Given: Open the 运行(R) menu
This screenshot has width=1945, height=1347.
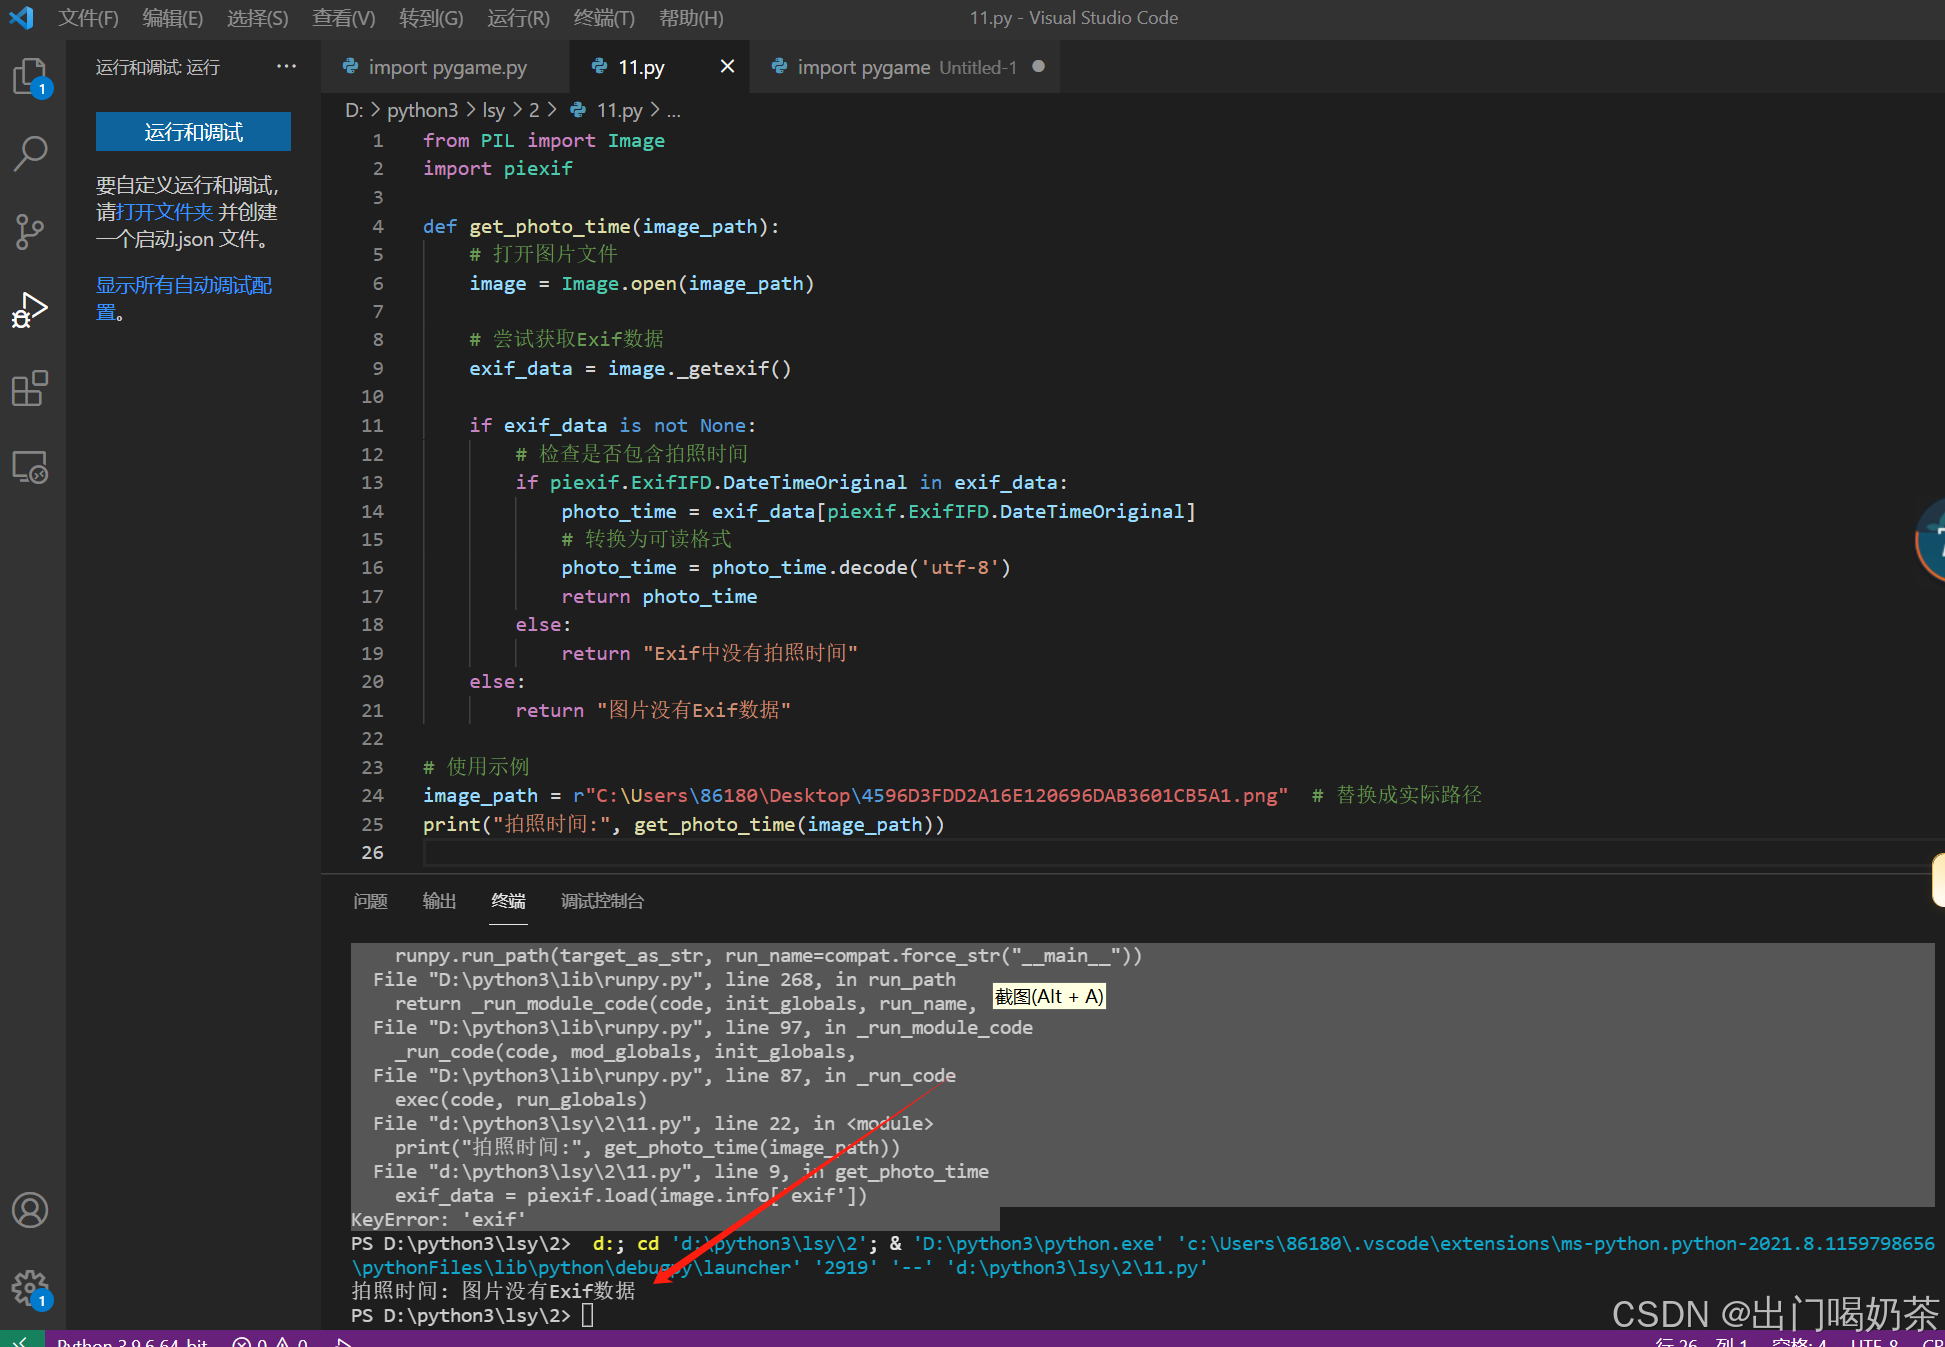Looking at the screenshot, I should point(518,18).
